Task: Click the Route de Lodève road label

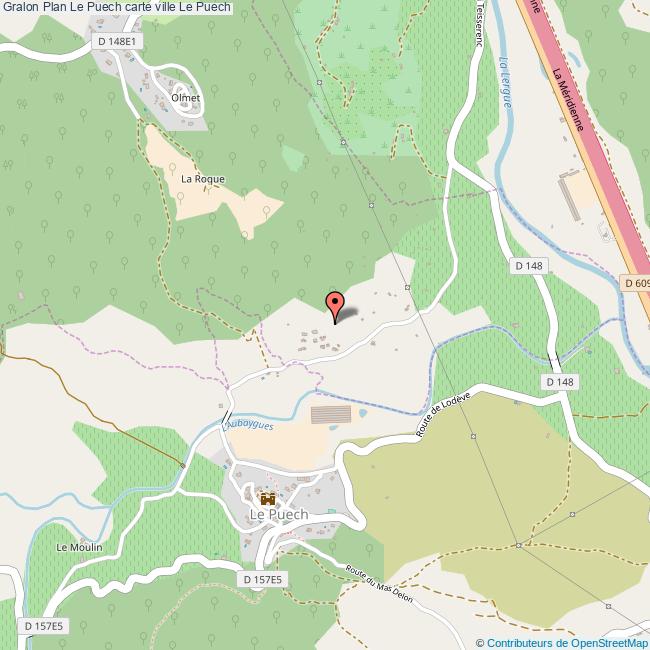Action: [x=443, y=415]
